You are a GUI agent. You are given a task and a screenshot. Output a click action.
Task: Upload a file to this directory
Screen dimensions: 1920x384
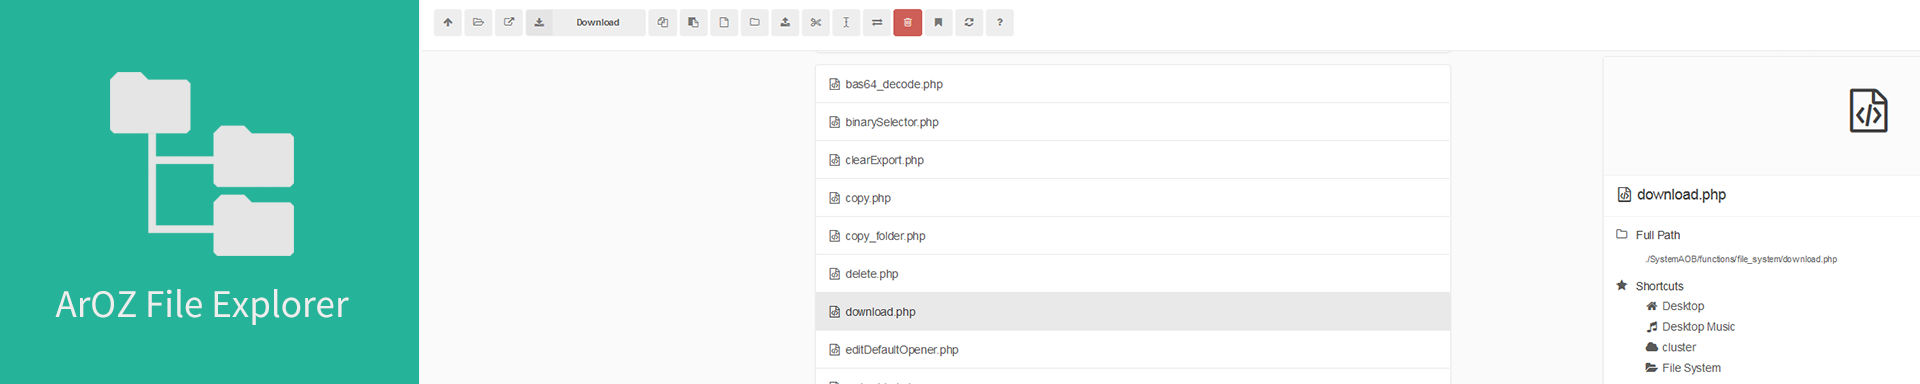click(785, 22)
